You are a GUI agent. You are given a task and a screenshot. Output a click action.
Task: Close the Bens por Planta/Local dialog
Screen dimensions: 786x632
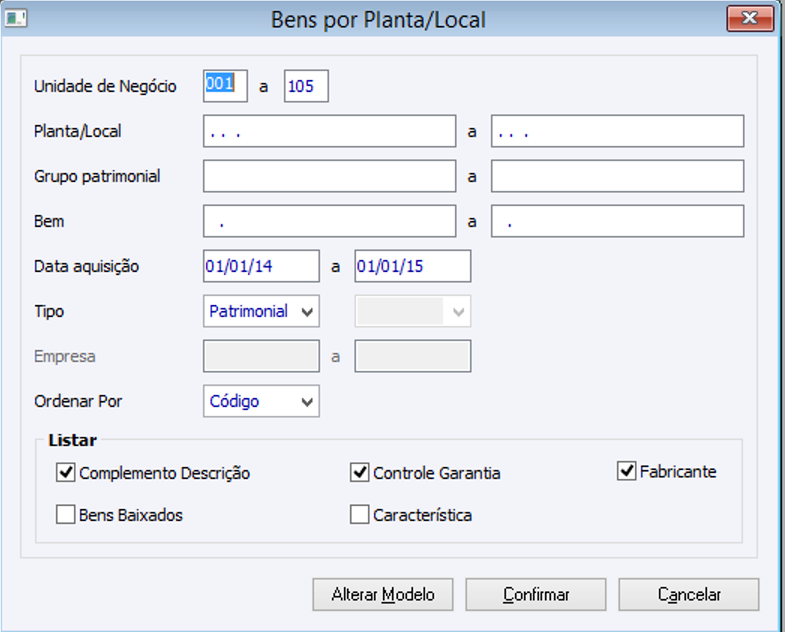(x=752, y=18)
